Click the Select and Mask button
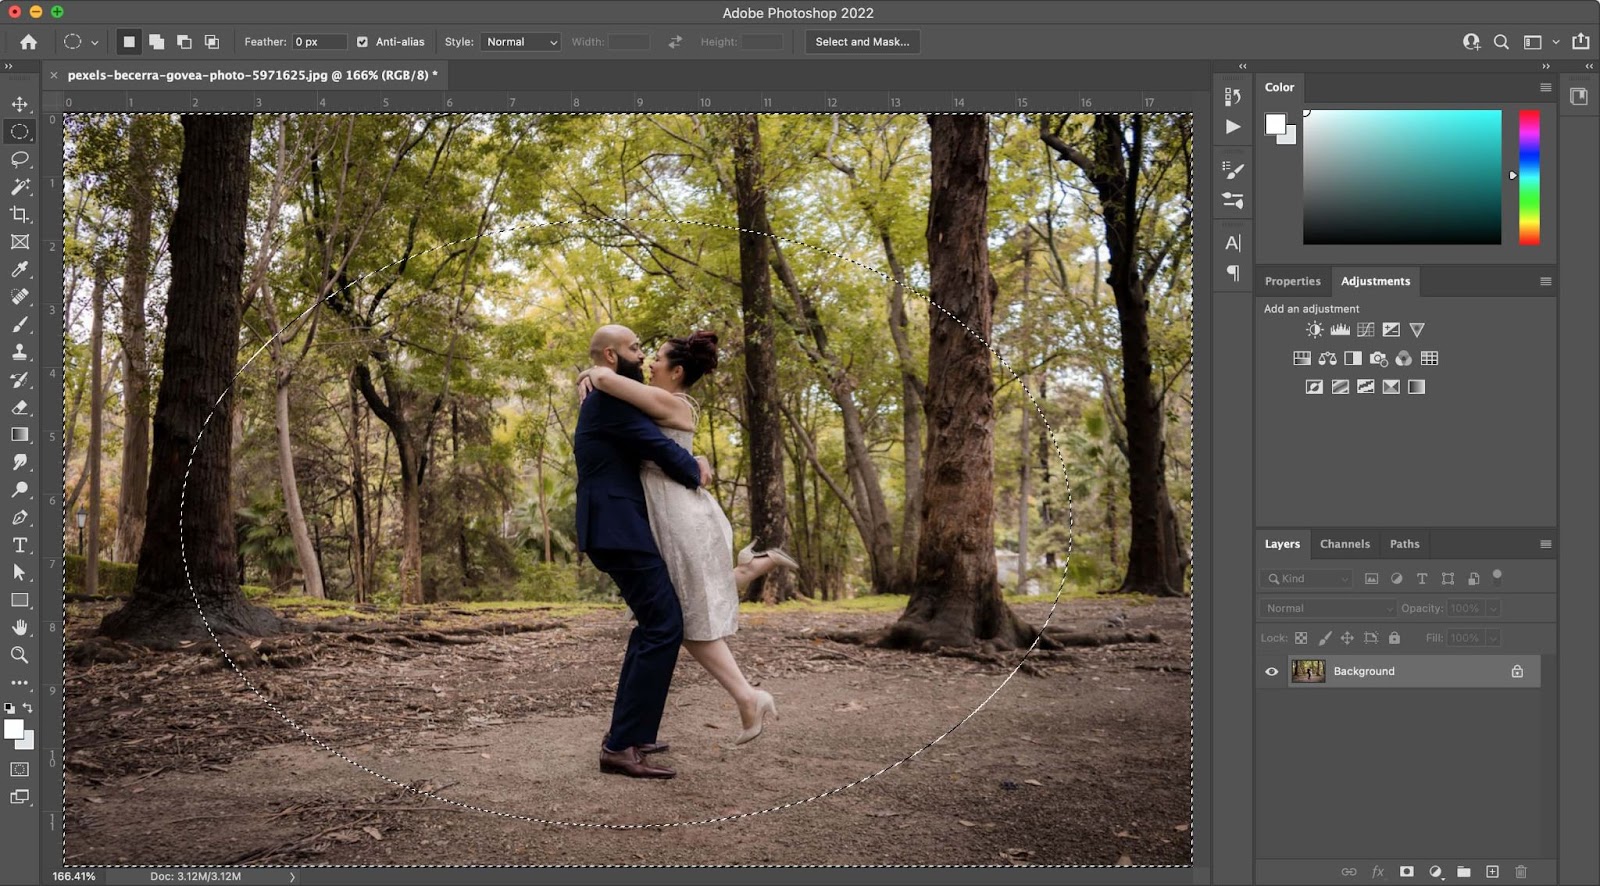The height and width of the screenshot is (886, 1600). 862,42
